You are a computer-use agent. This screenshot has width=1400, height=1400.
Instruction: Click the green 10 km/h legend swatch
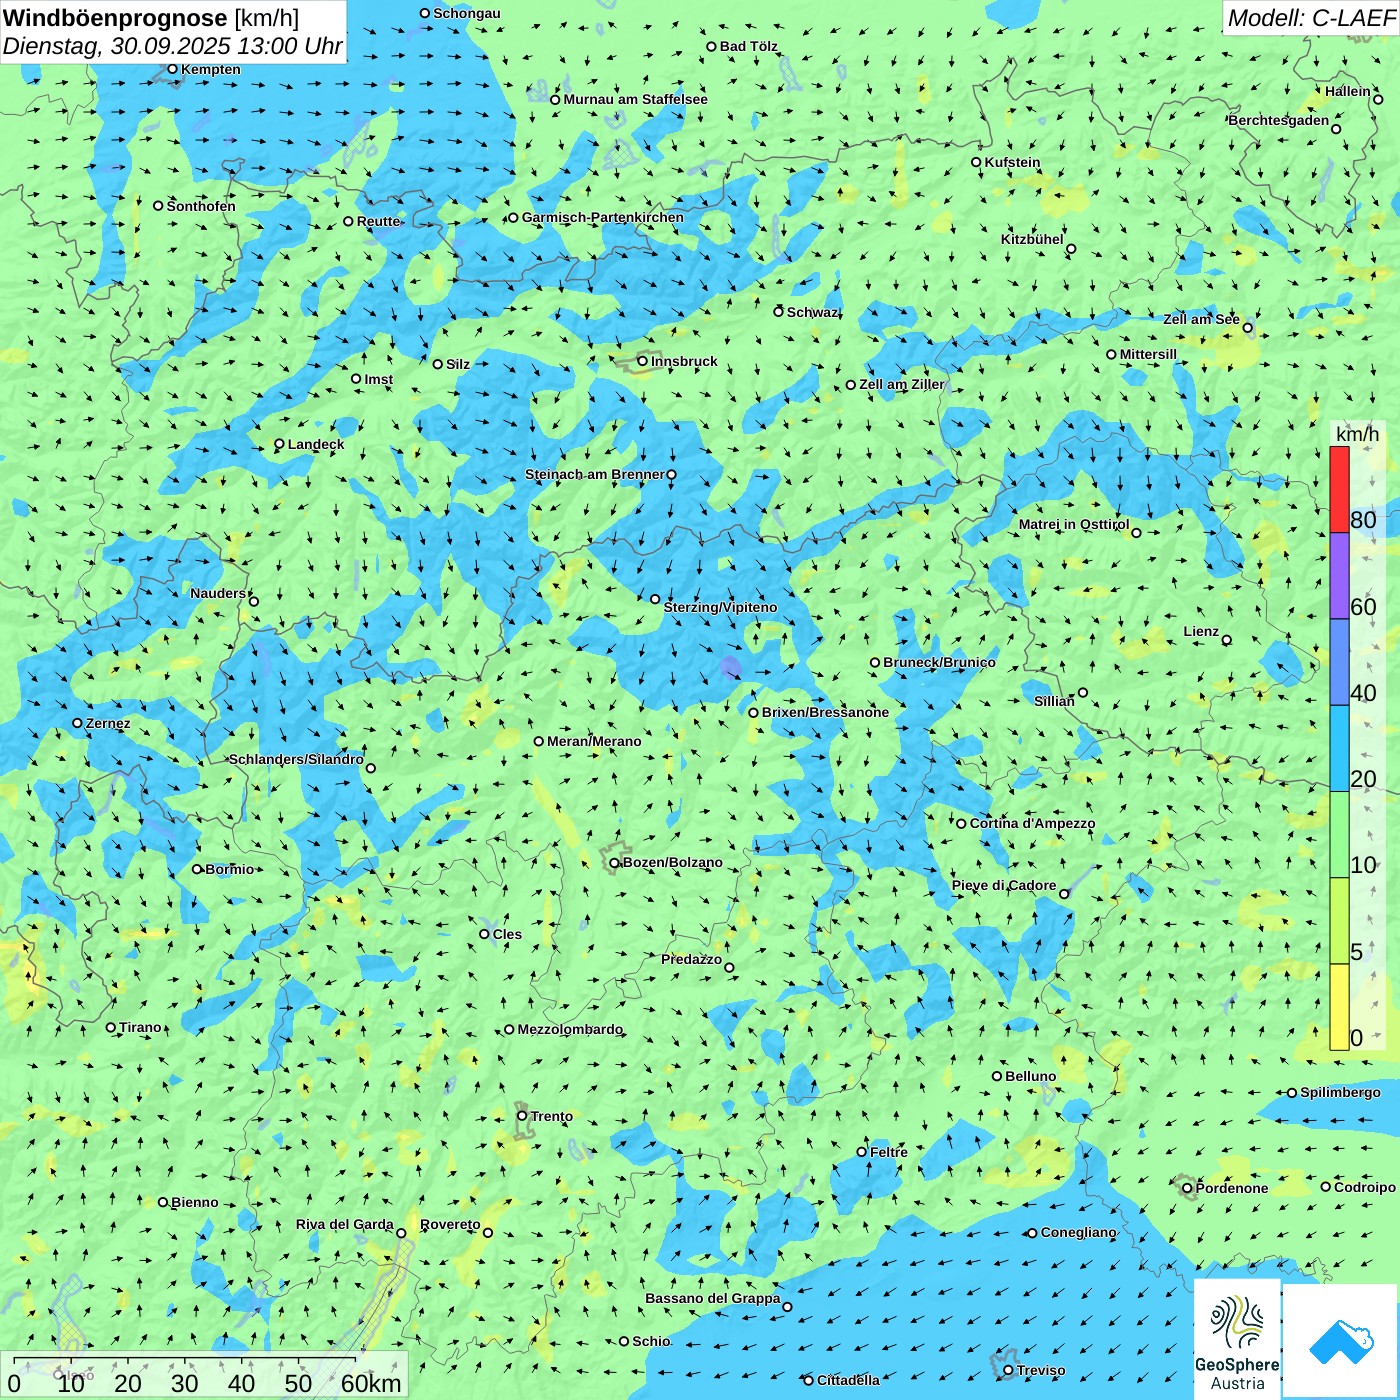click(1339, 835)
